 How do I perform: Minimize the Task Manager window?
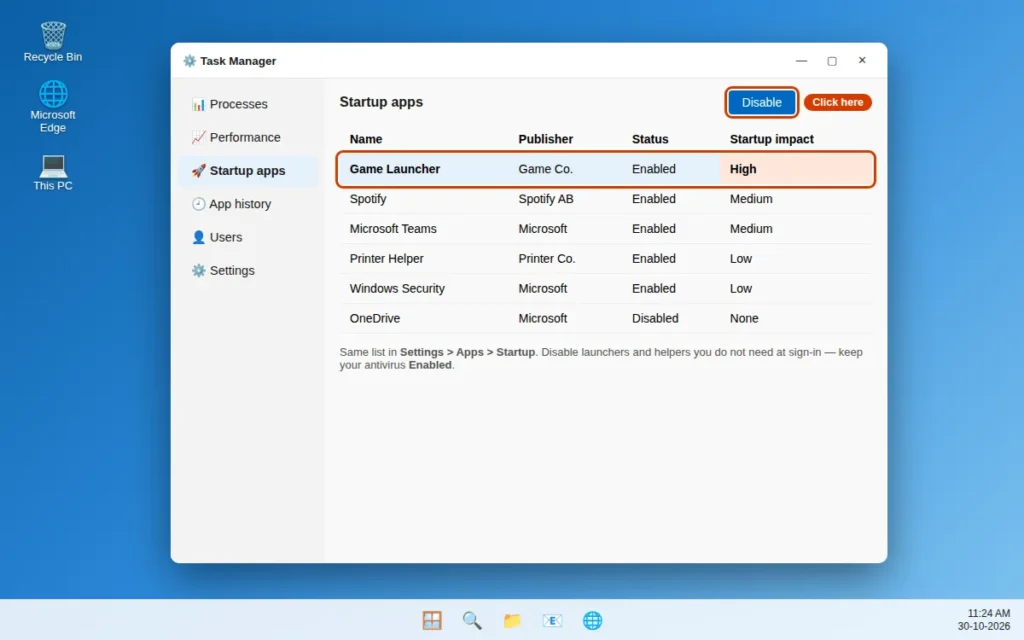(x=801, y=61)
